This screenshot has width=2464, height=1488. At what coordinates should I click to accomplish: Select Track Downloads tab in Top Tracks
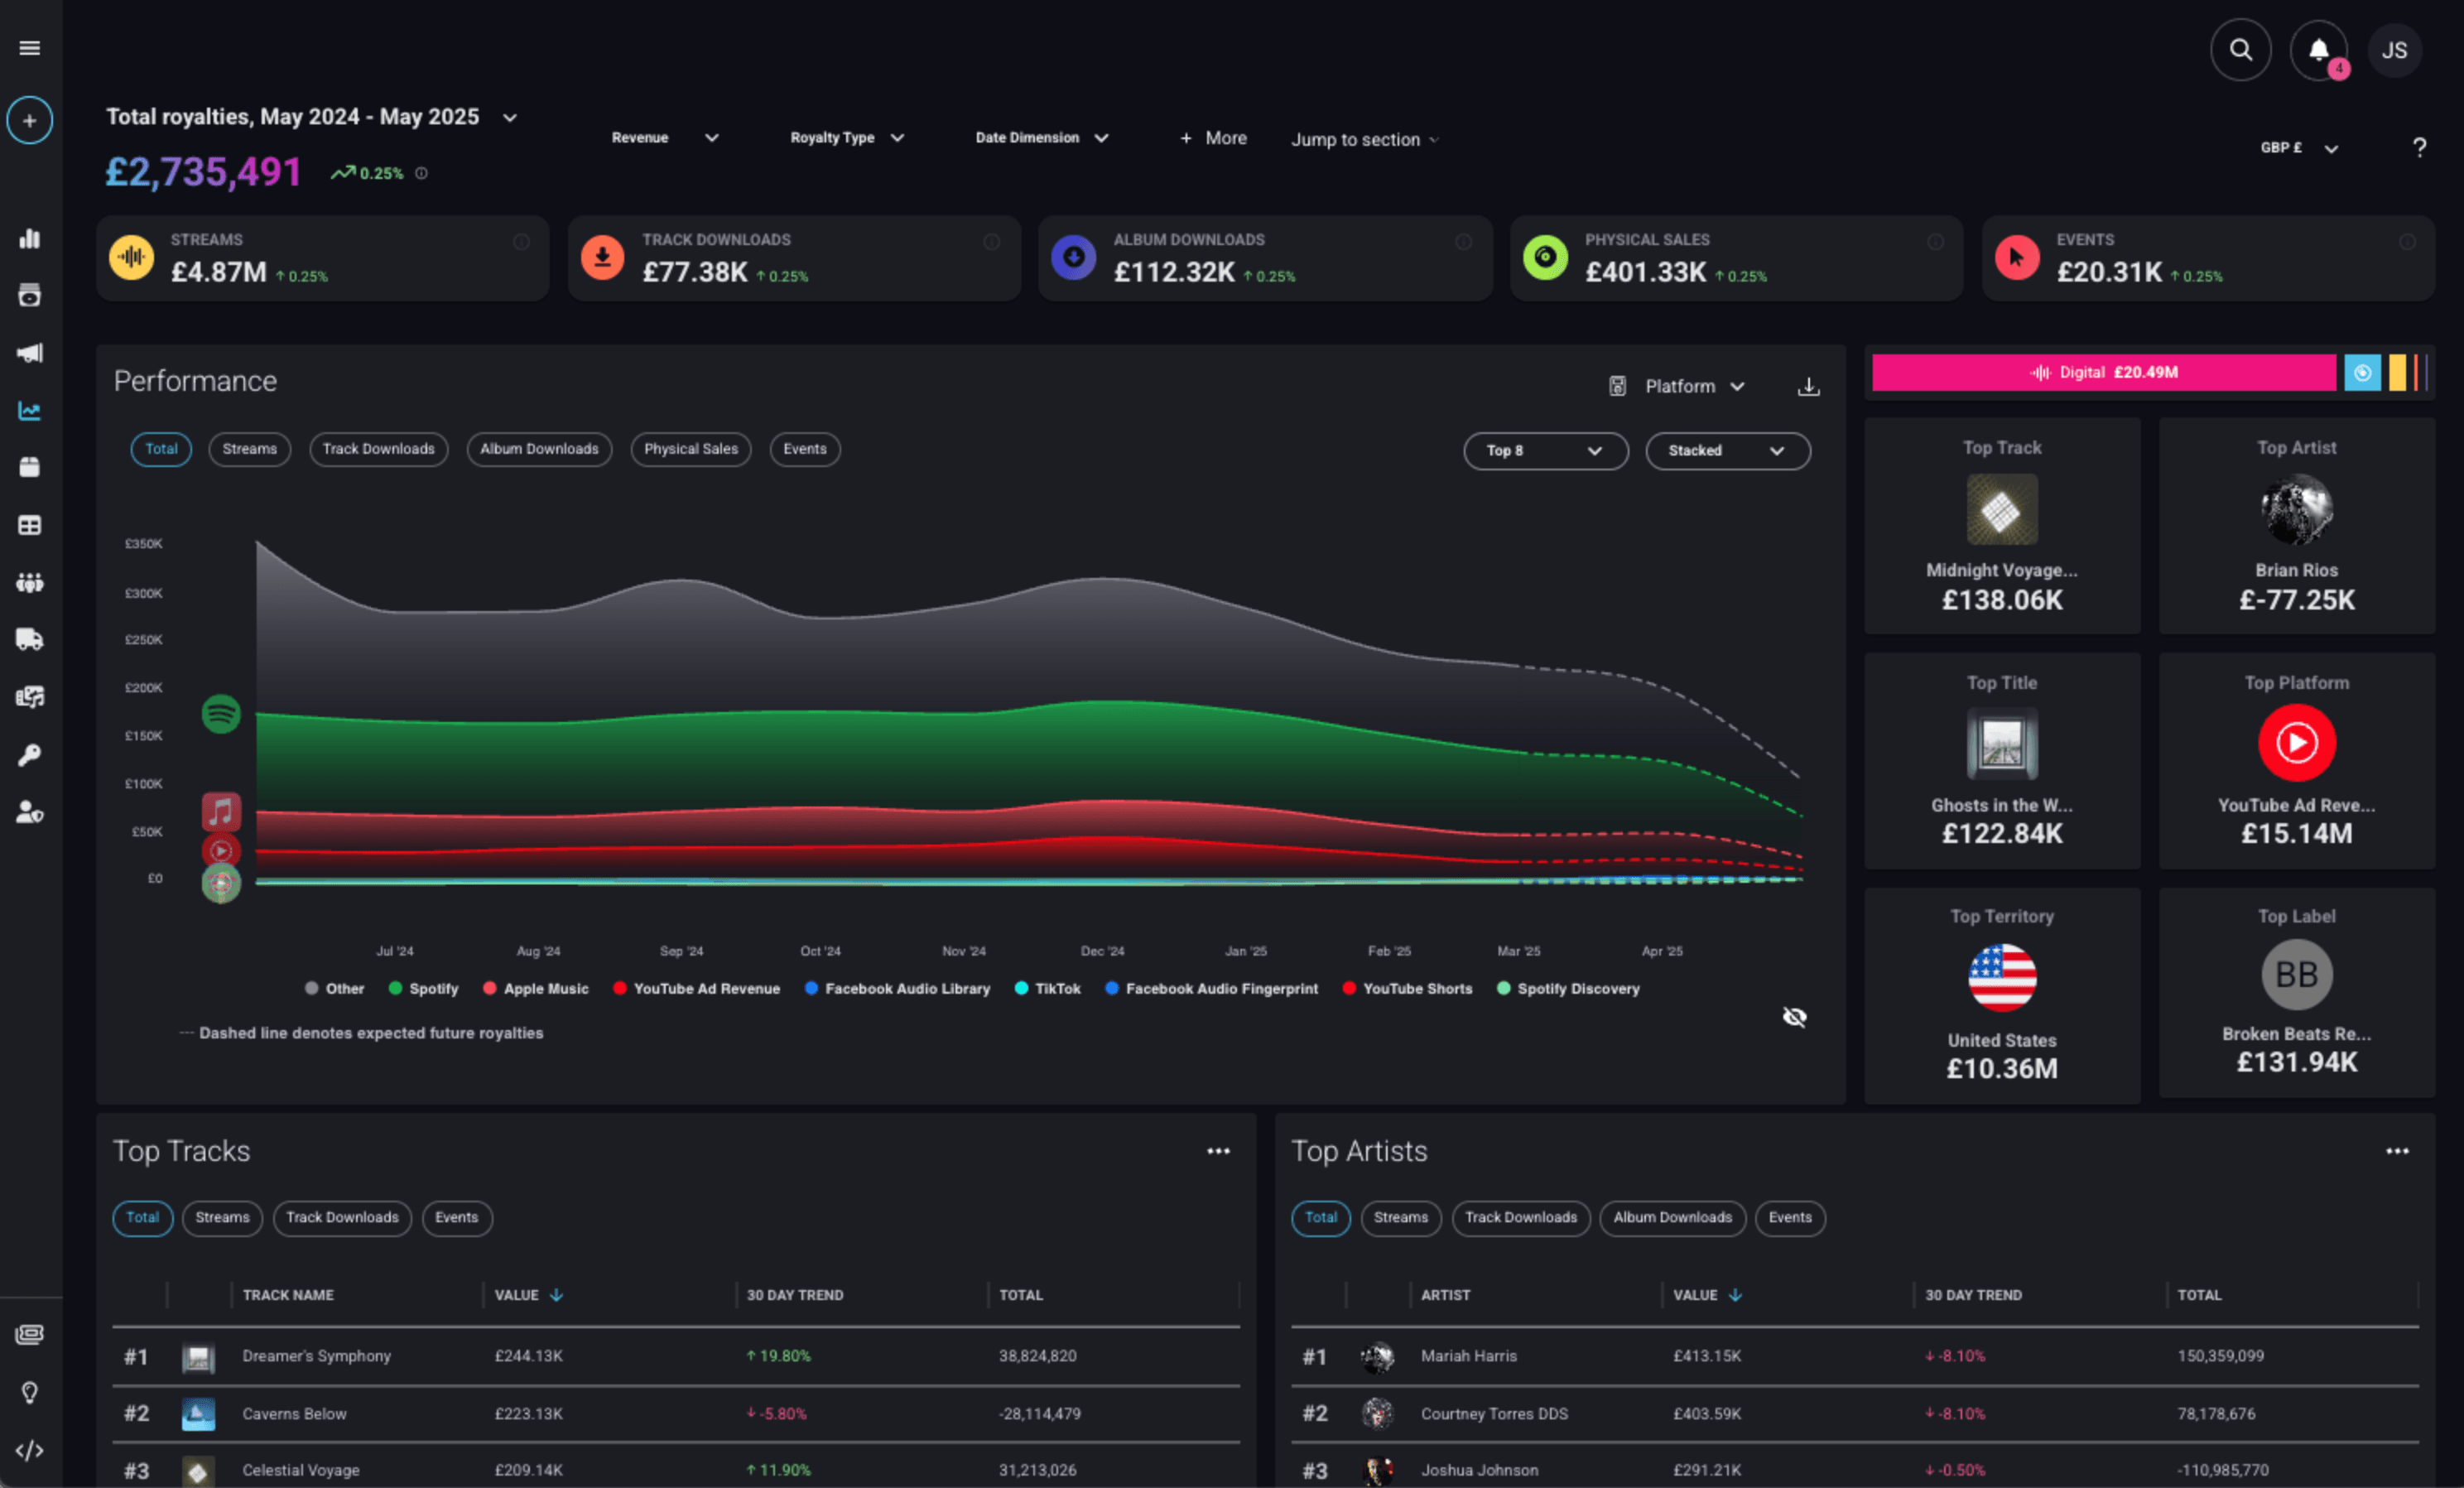coord(342,1217)
